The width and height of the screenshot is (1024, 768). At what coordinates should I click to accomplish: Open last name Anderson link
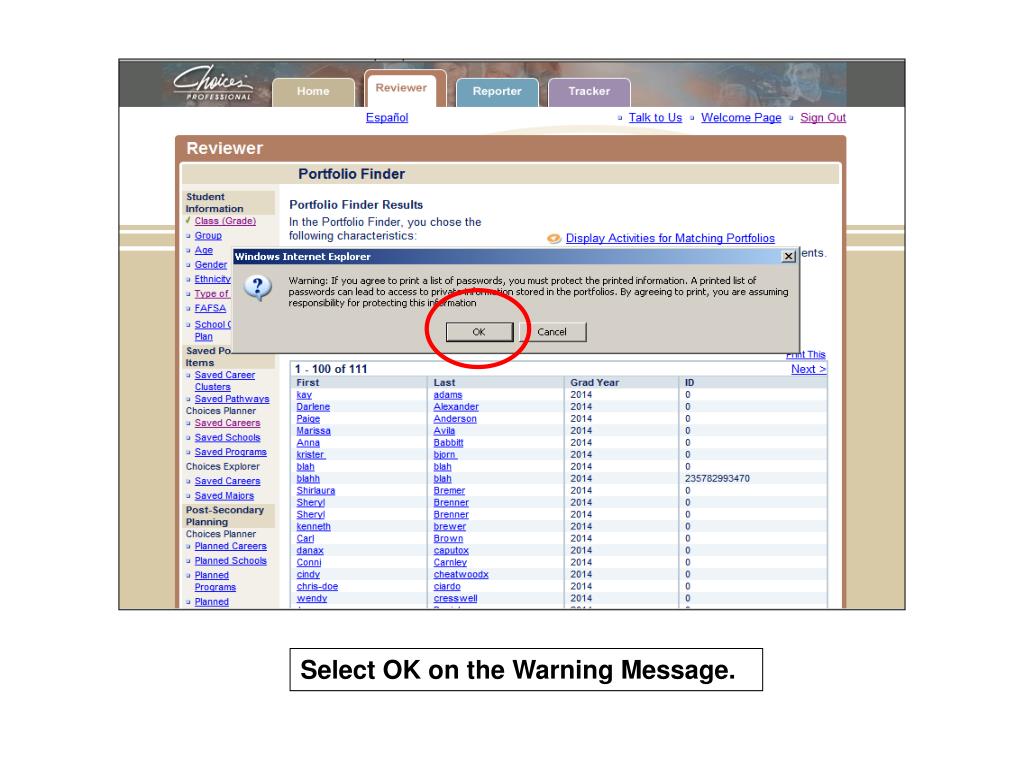click(455, 419)
